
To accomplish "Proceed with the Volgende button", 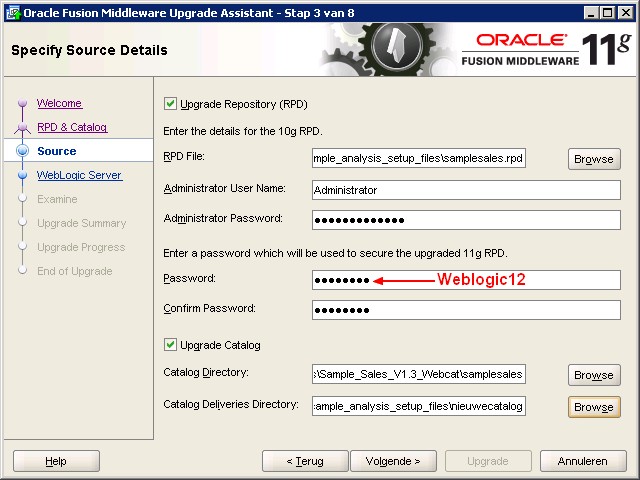I will click(x=393, y=461).
